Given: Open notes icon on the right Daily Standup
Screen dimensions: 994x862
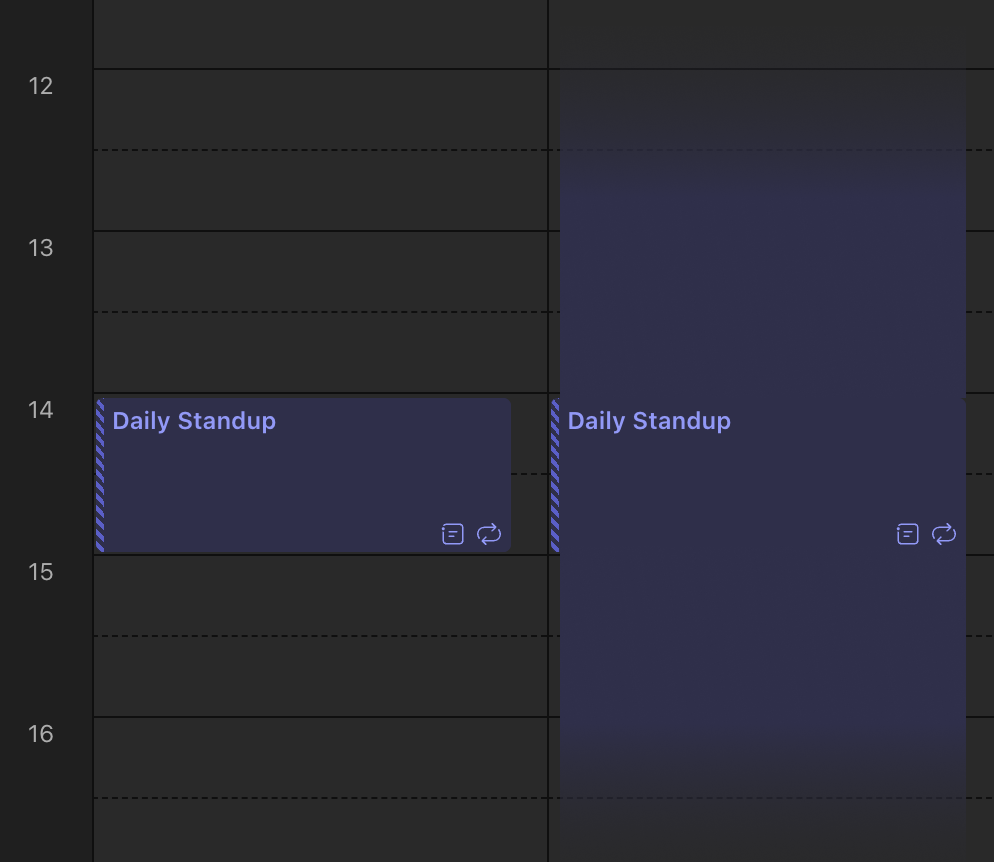Looking at the screenshot, I should pyautogui.click(x=908, y=534).
